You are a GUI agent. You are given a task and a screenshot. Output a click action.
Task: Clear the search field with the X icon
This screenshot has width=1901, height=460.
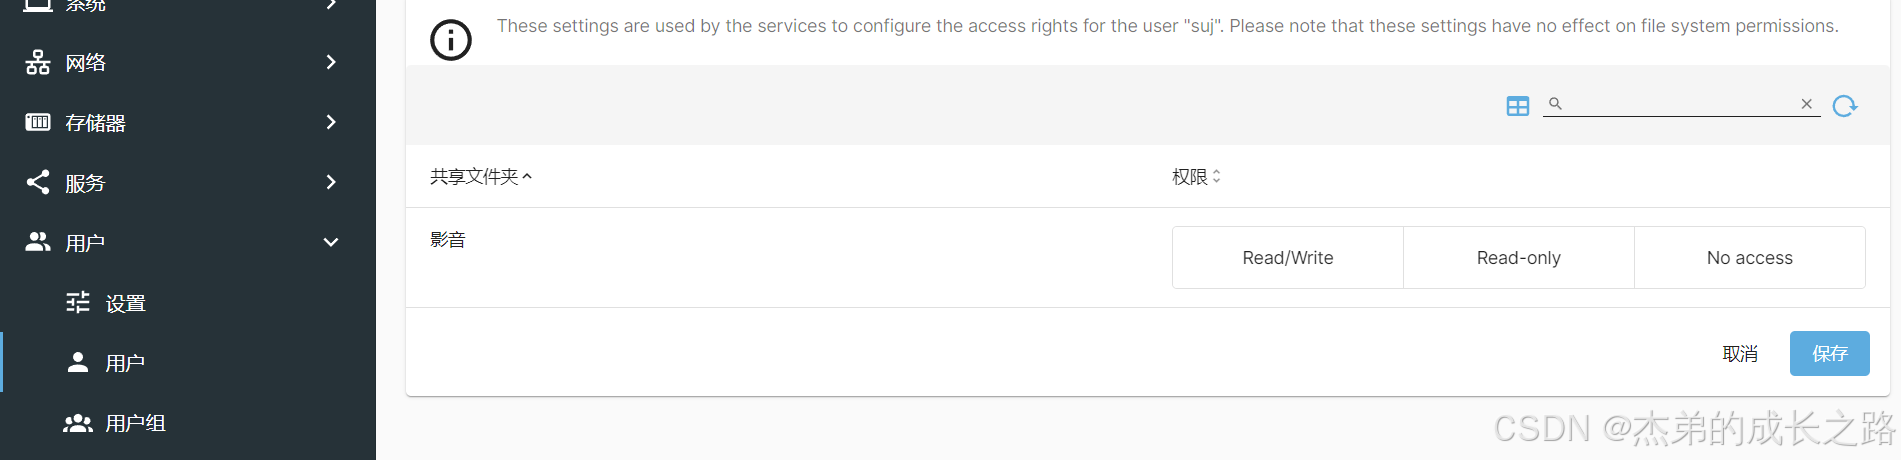(1806, 104)
